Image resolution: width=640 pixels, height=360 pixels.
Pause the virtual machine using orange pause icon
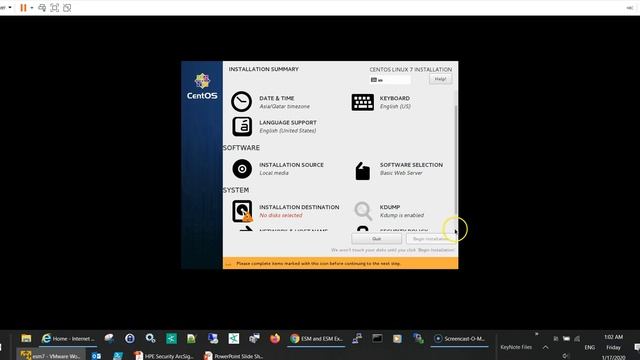tap(23, 8)
